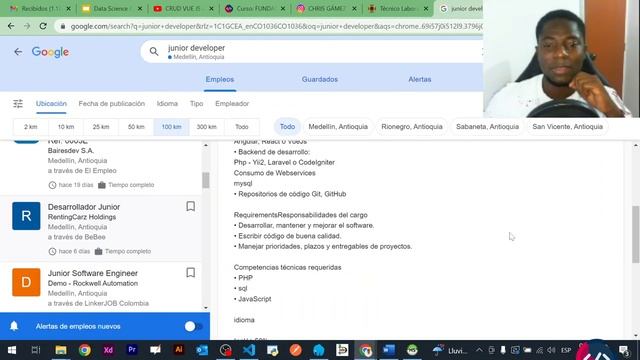The height and width of the screenshot is (360, 640).
Task: Switch to the Alertas tab
Action: pos(420,80)
